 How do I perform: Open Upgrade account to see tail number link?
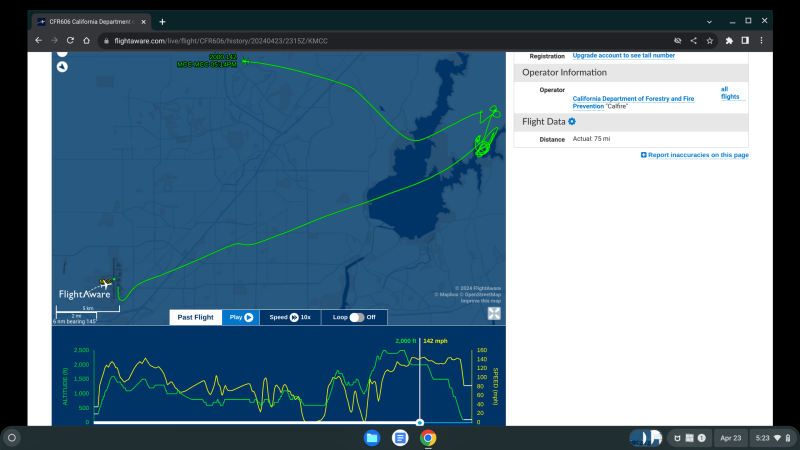(x=623, y=56)
